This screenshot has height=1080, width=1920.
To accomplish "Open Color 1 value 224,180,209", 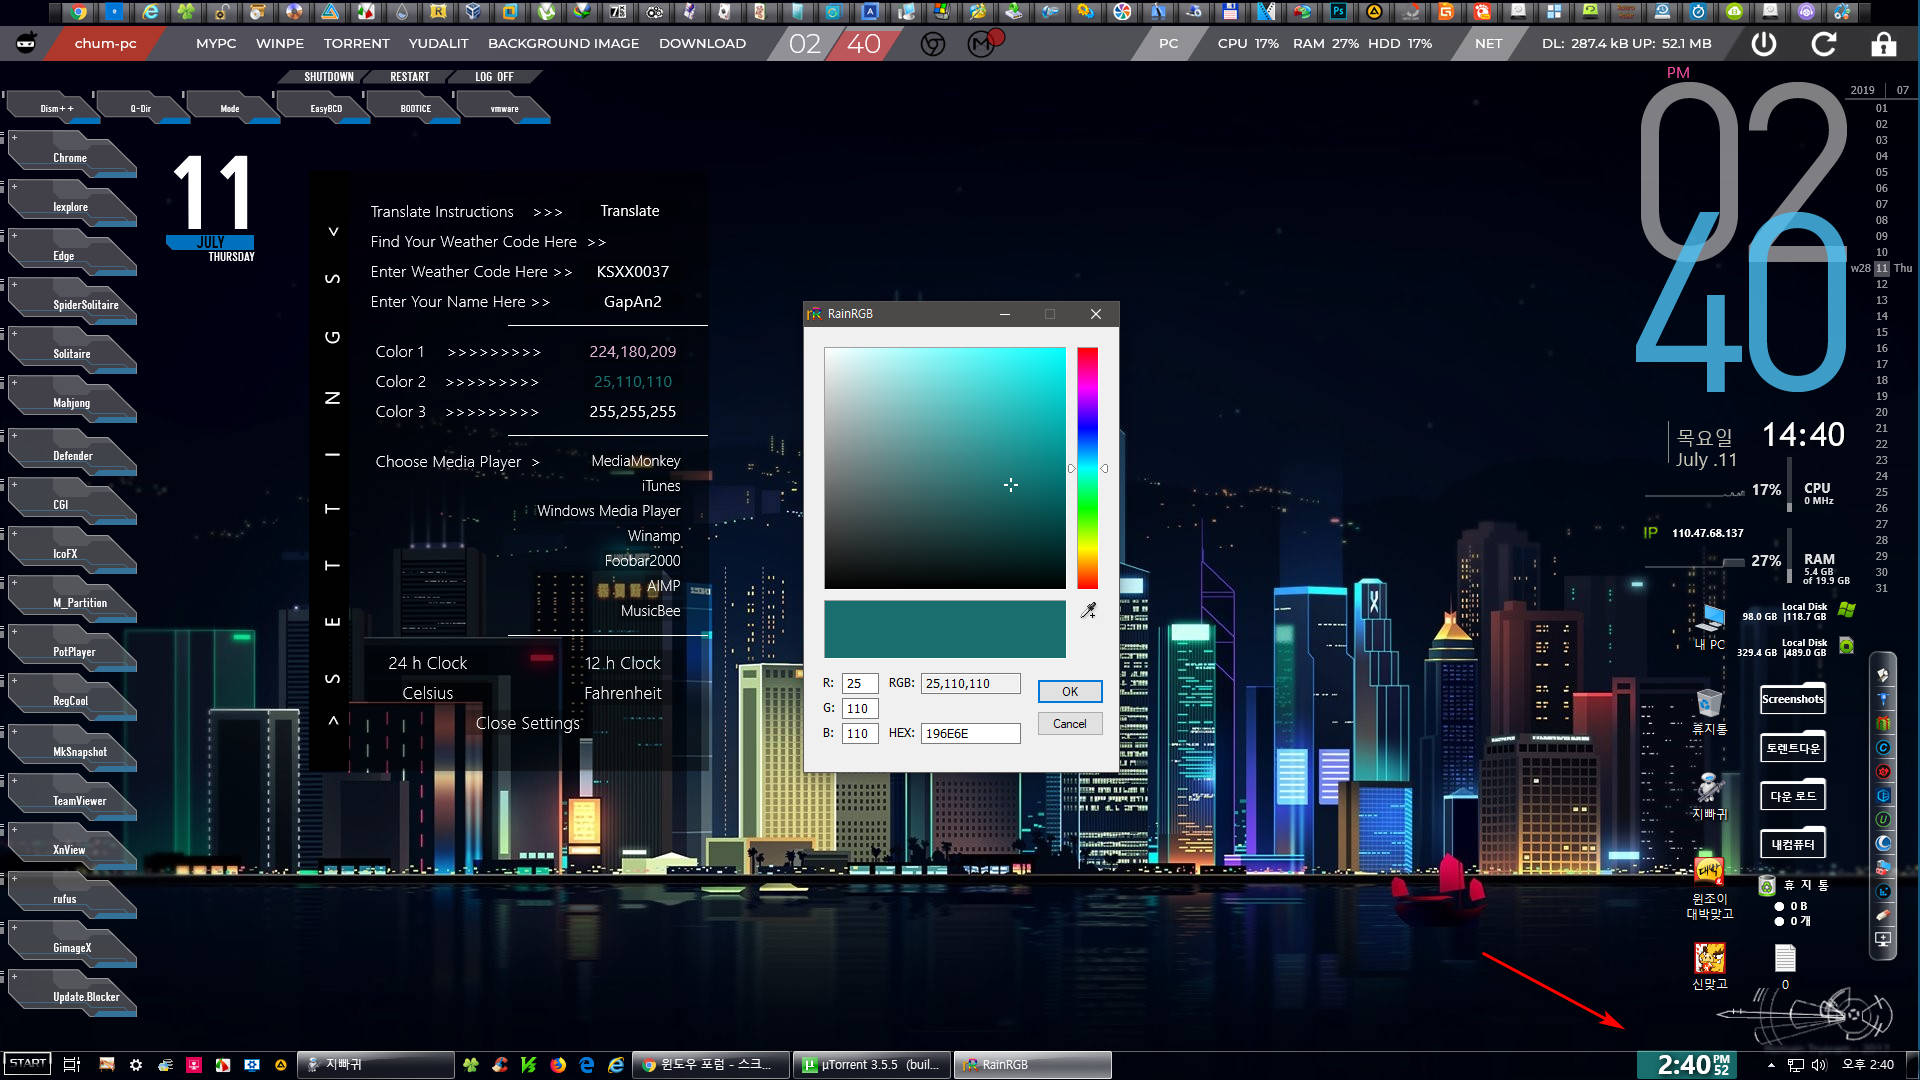I will [x=632, y=352].
